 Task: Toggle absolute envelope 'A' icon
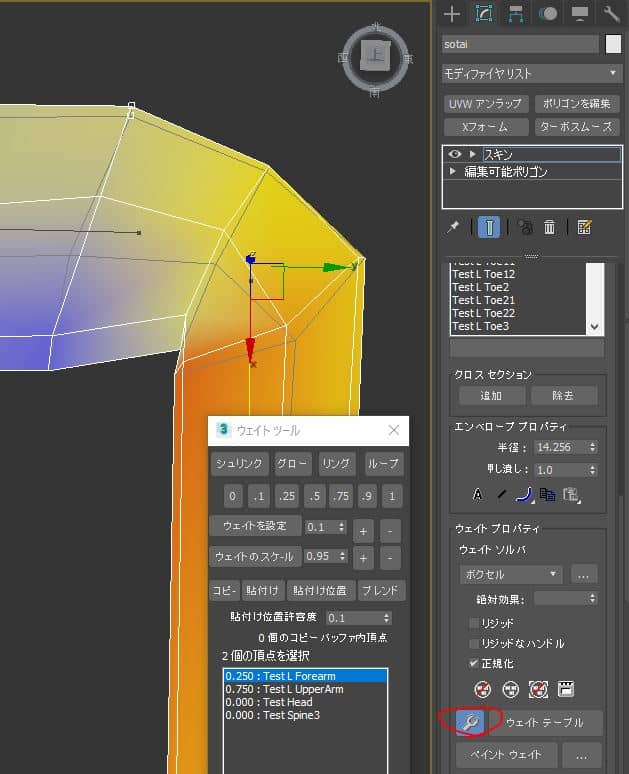(x=477, y=493)
